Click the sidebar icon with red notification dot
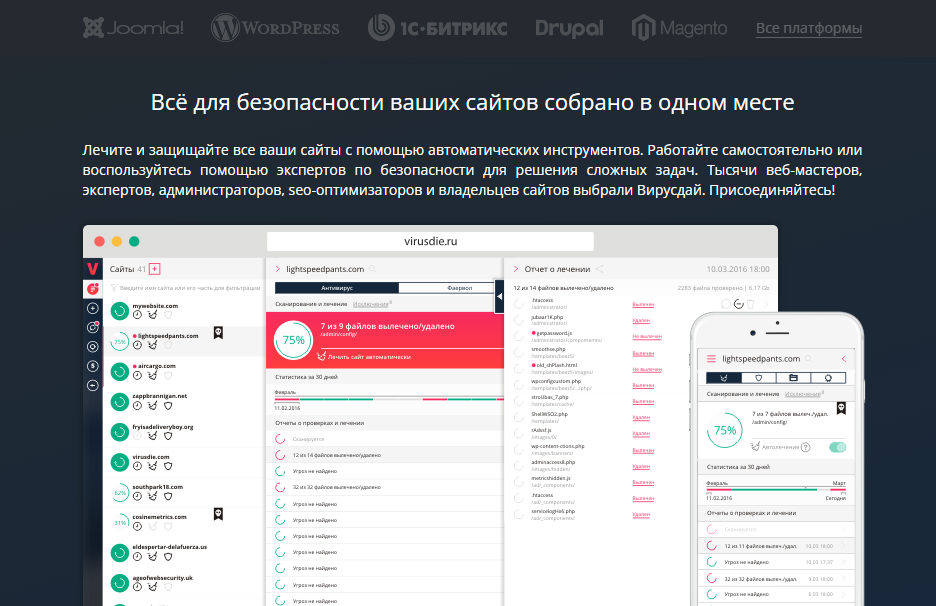Screen dimensions: 936x606 93,327
